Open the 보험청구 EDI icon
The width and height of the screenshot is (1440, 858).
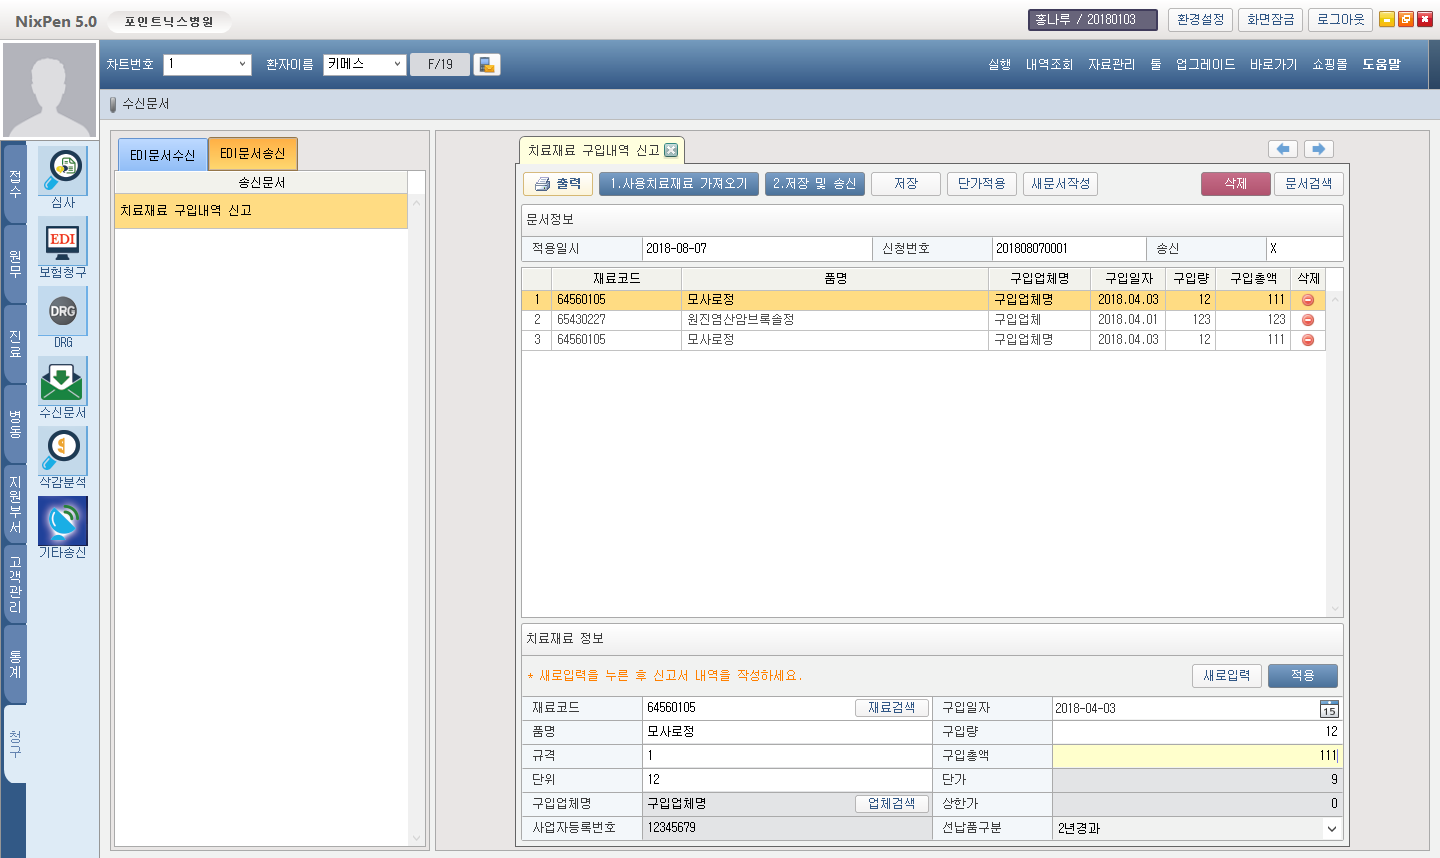coord(63,241)
